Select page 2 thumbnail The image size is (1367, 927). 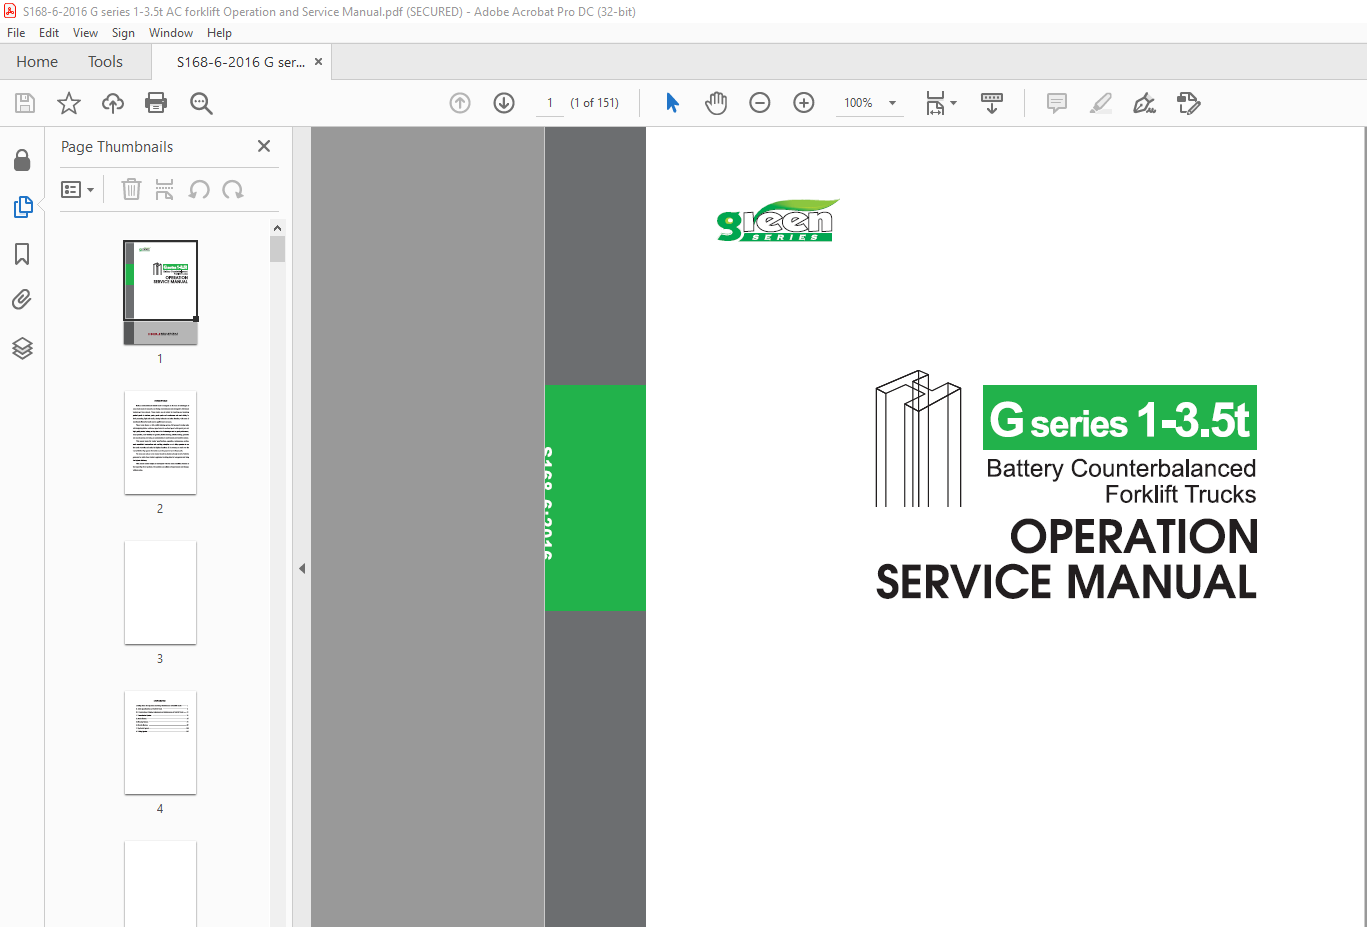160,443
